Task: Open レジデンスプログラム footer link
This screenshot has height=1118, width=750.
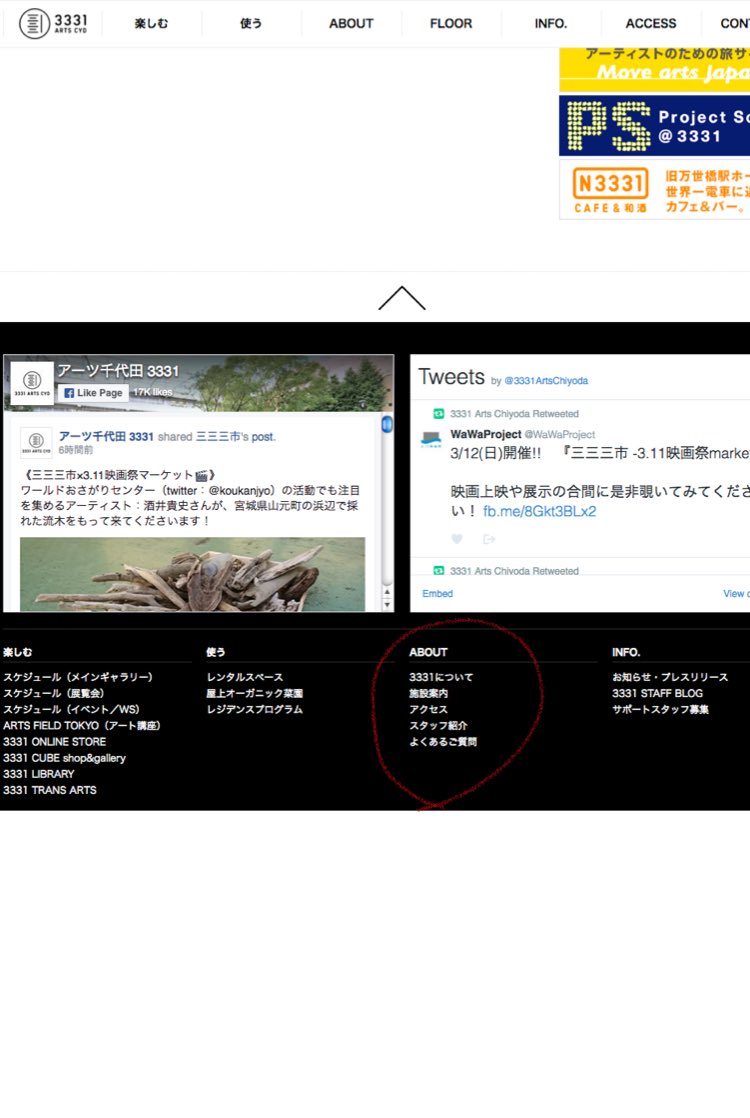Action: click(255, 709)
